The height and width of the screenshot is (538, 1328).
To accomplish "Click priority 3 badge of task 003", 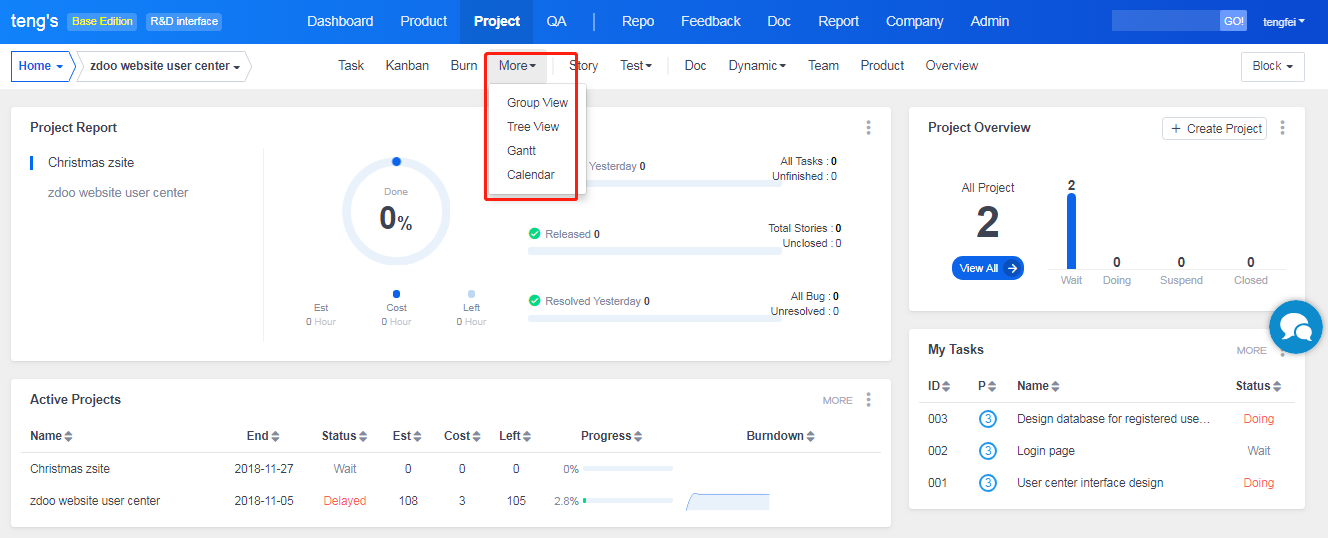I will (x=988, y=419).
